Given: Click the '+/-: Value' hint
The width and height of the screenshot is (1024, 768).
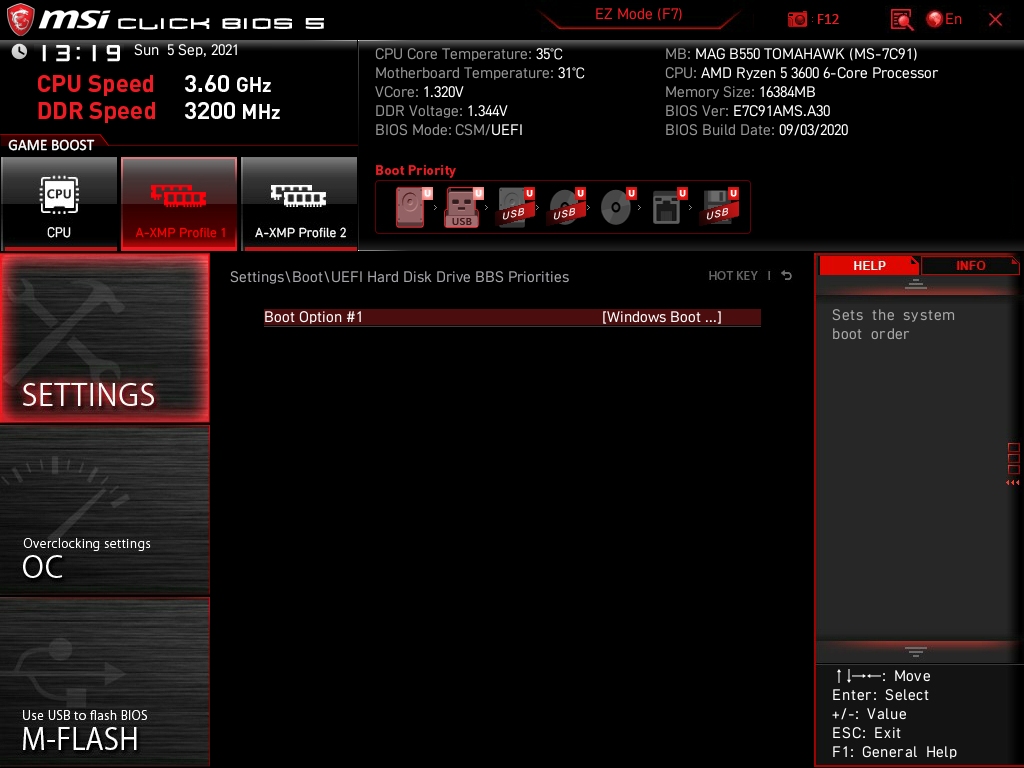Looking at the screenshot, I should click(869, 714).
